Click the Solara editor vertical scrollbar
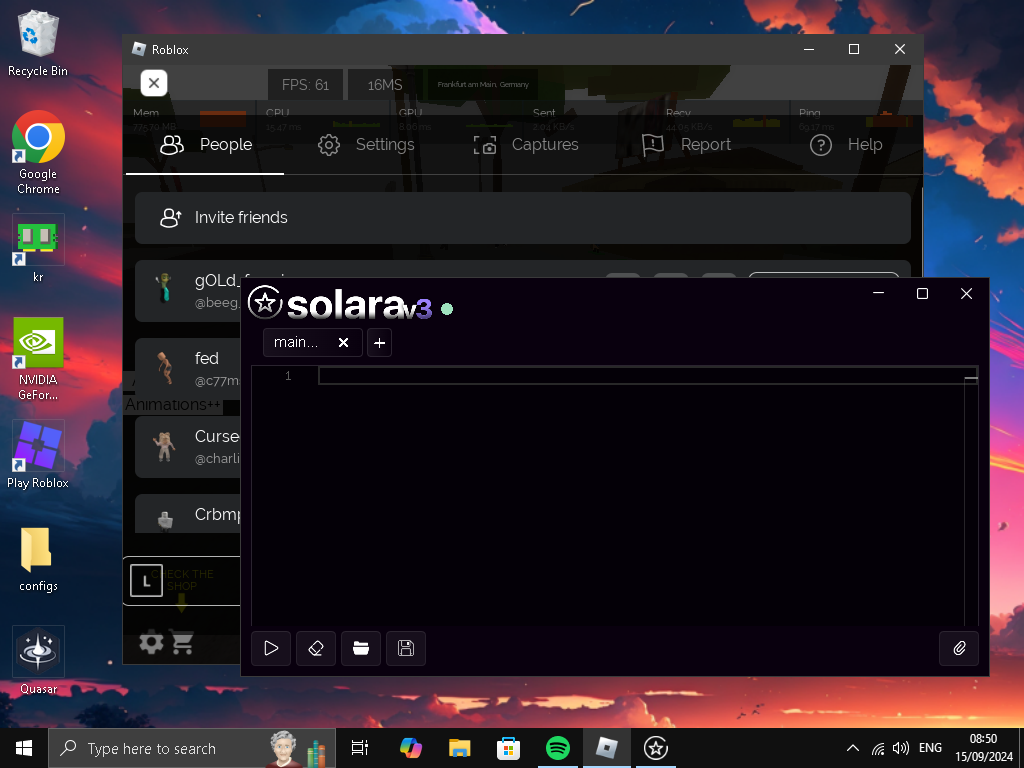This screenshot has height=768, width=1024. [x=971, y=496]
